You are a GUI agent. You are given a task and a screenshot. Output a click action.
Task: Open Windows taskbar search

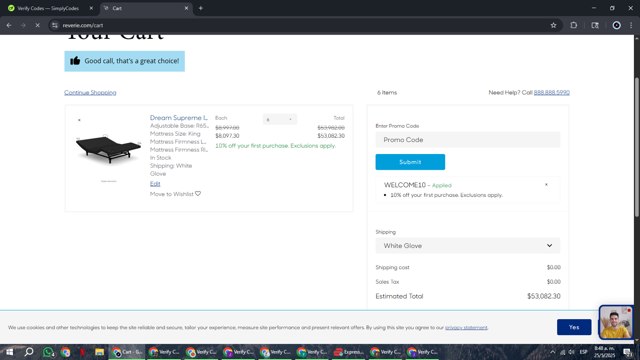[29, 352]
